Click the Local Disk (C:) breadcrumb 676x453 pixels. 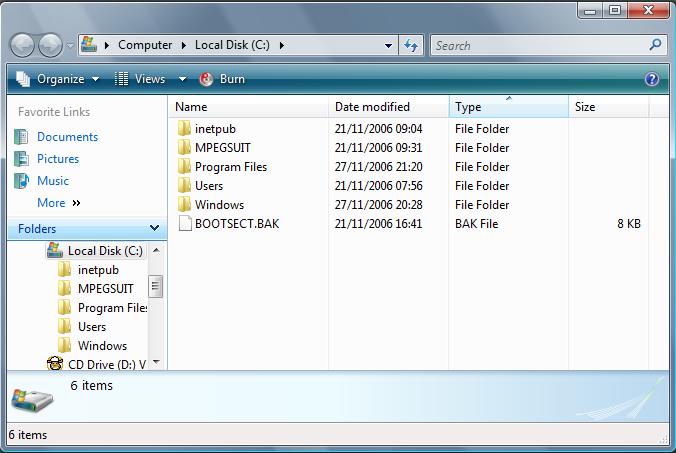click(x=232, y=45)
